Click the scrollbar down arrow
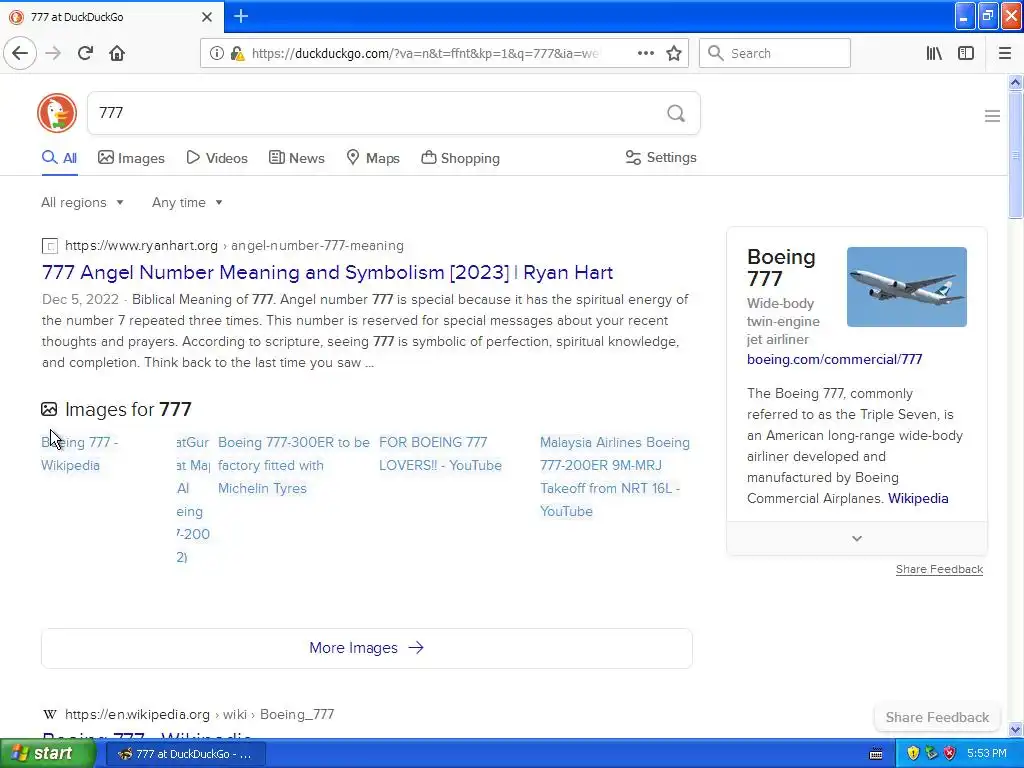 click(1015, 729)
